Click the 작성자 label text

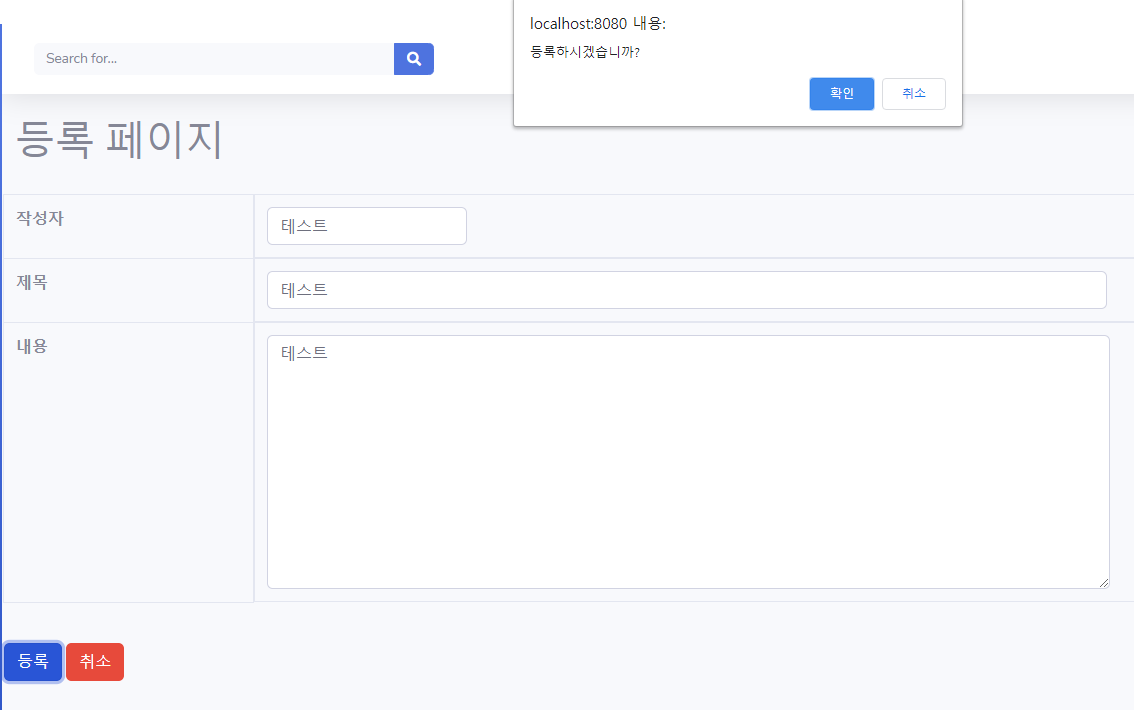click(x=40, y=218)
